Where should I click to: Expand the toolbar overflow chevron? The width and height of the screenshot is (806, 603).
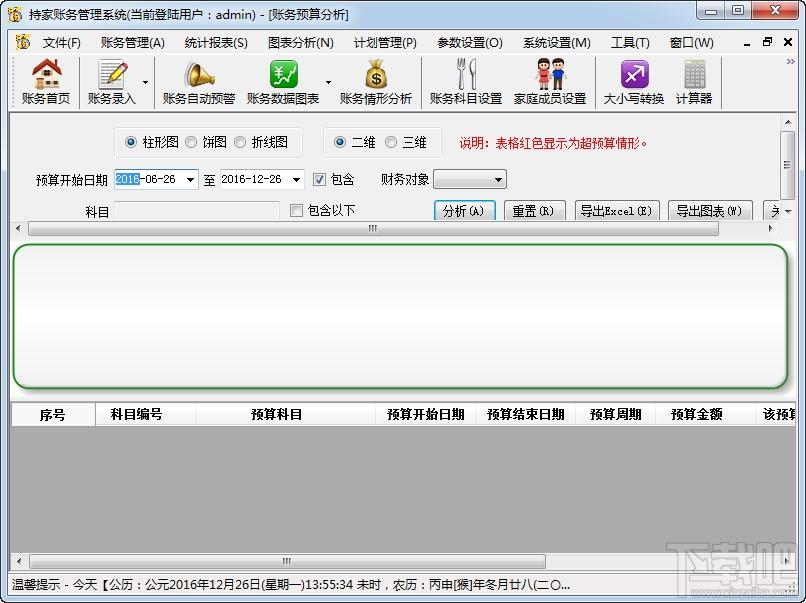(x=791, y=62)
